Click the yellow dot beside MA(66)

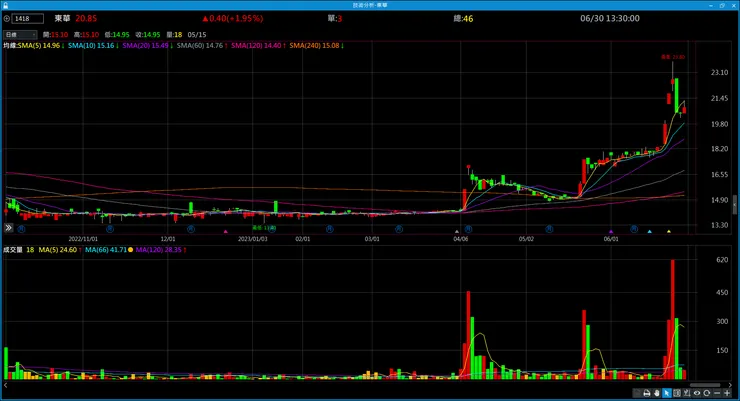131,250
